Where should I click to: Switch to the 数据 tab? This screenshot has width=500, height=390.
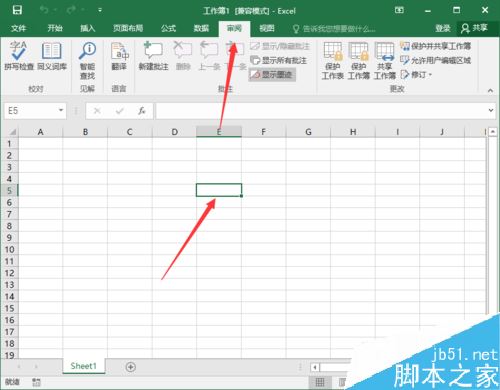click(x=201, y=28)
